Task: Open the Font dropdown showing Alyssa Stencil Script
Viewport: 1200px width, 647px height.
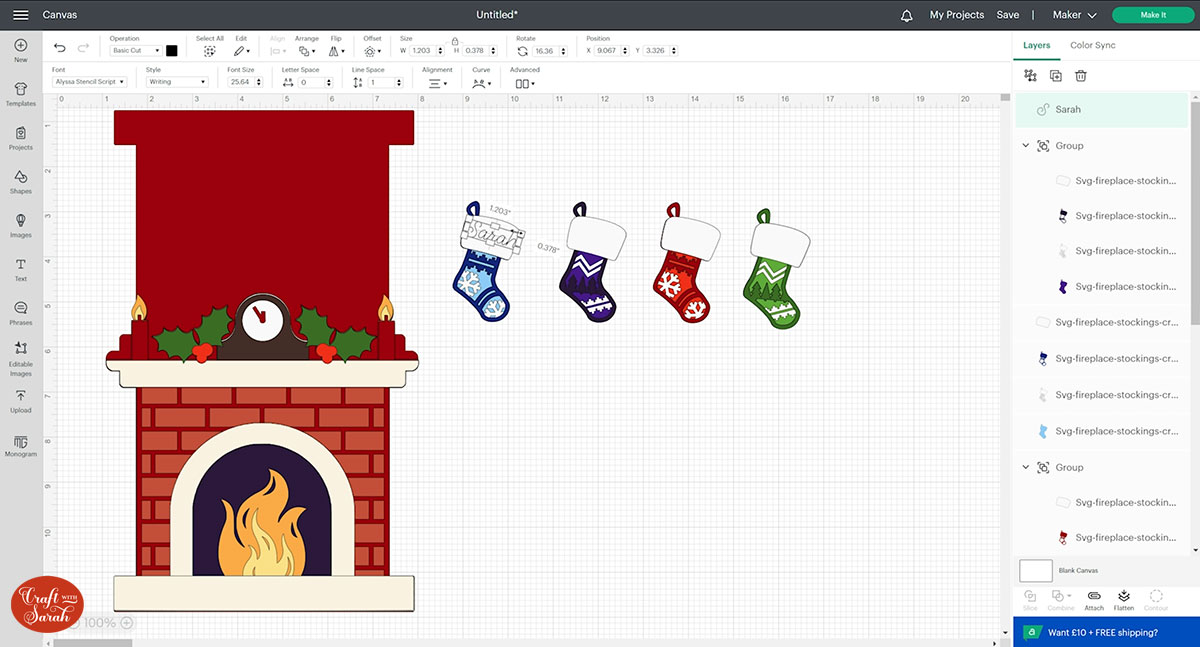Action: point(88,81)
